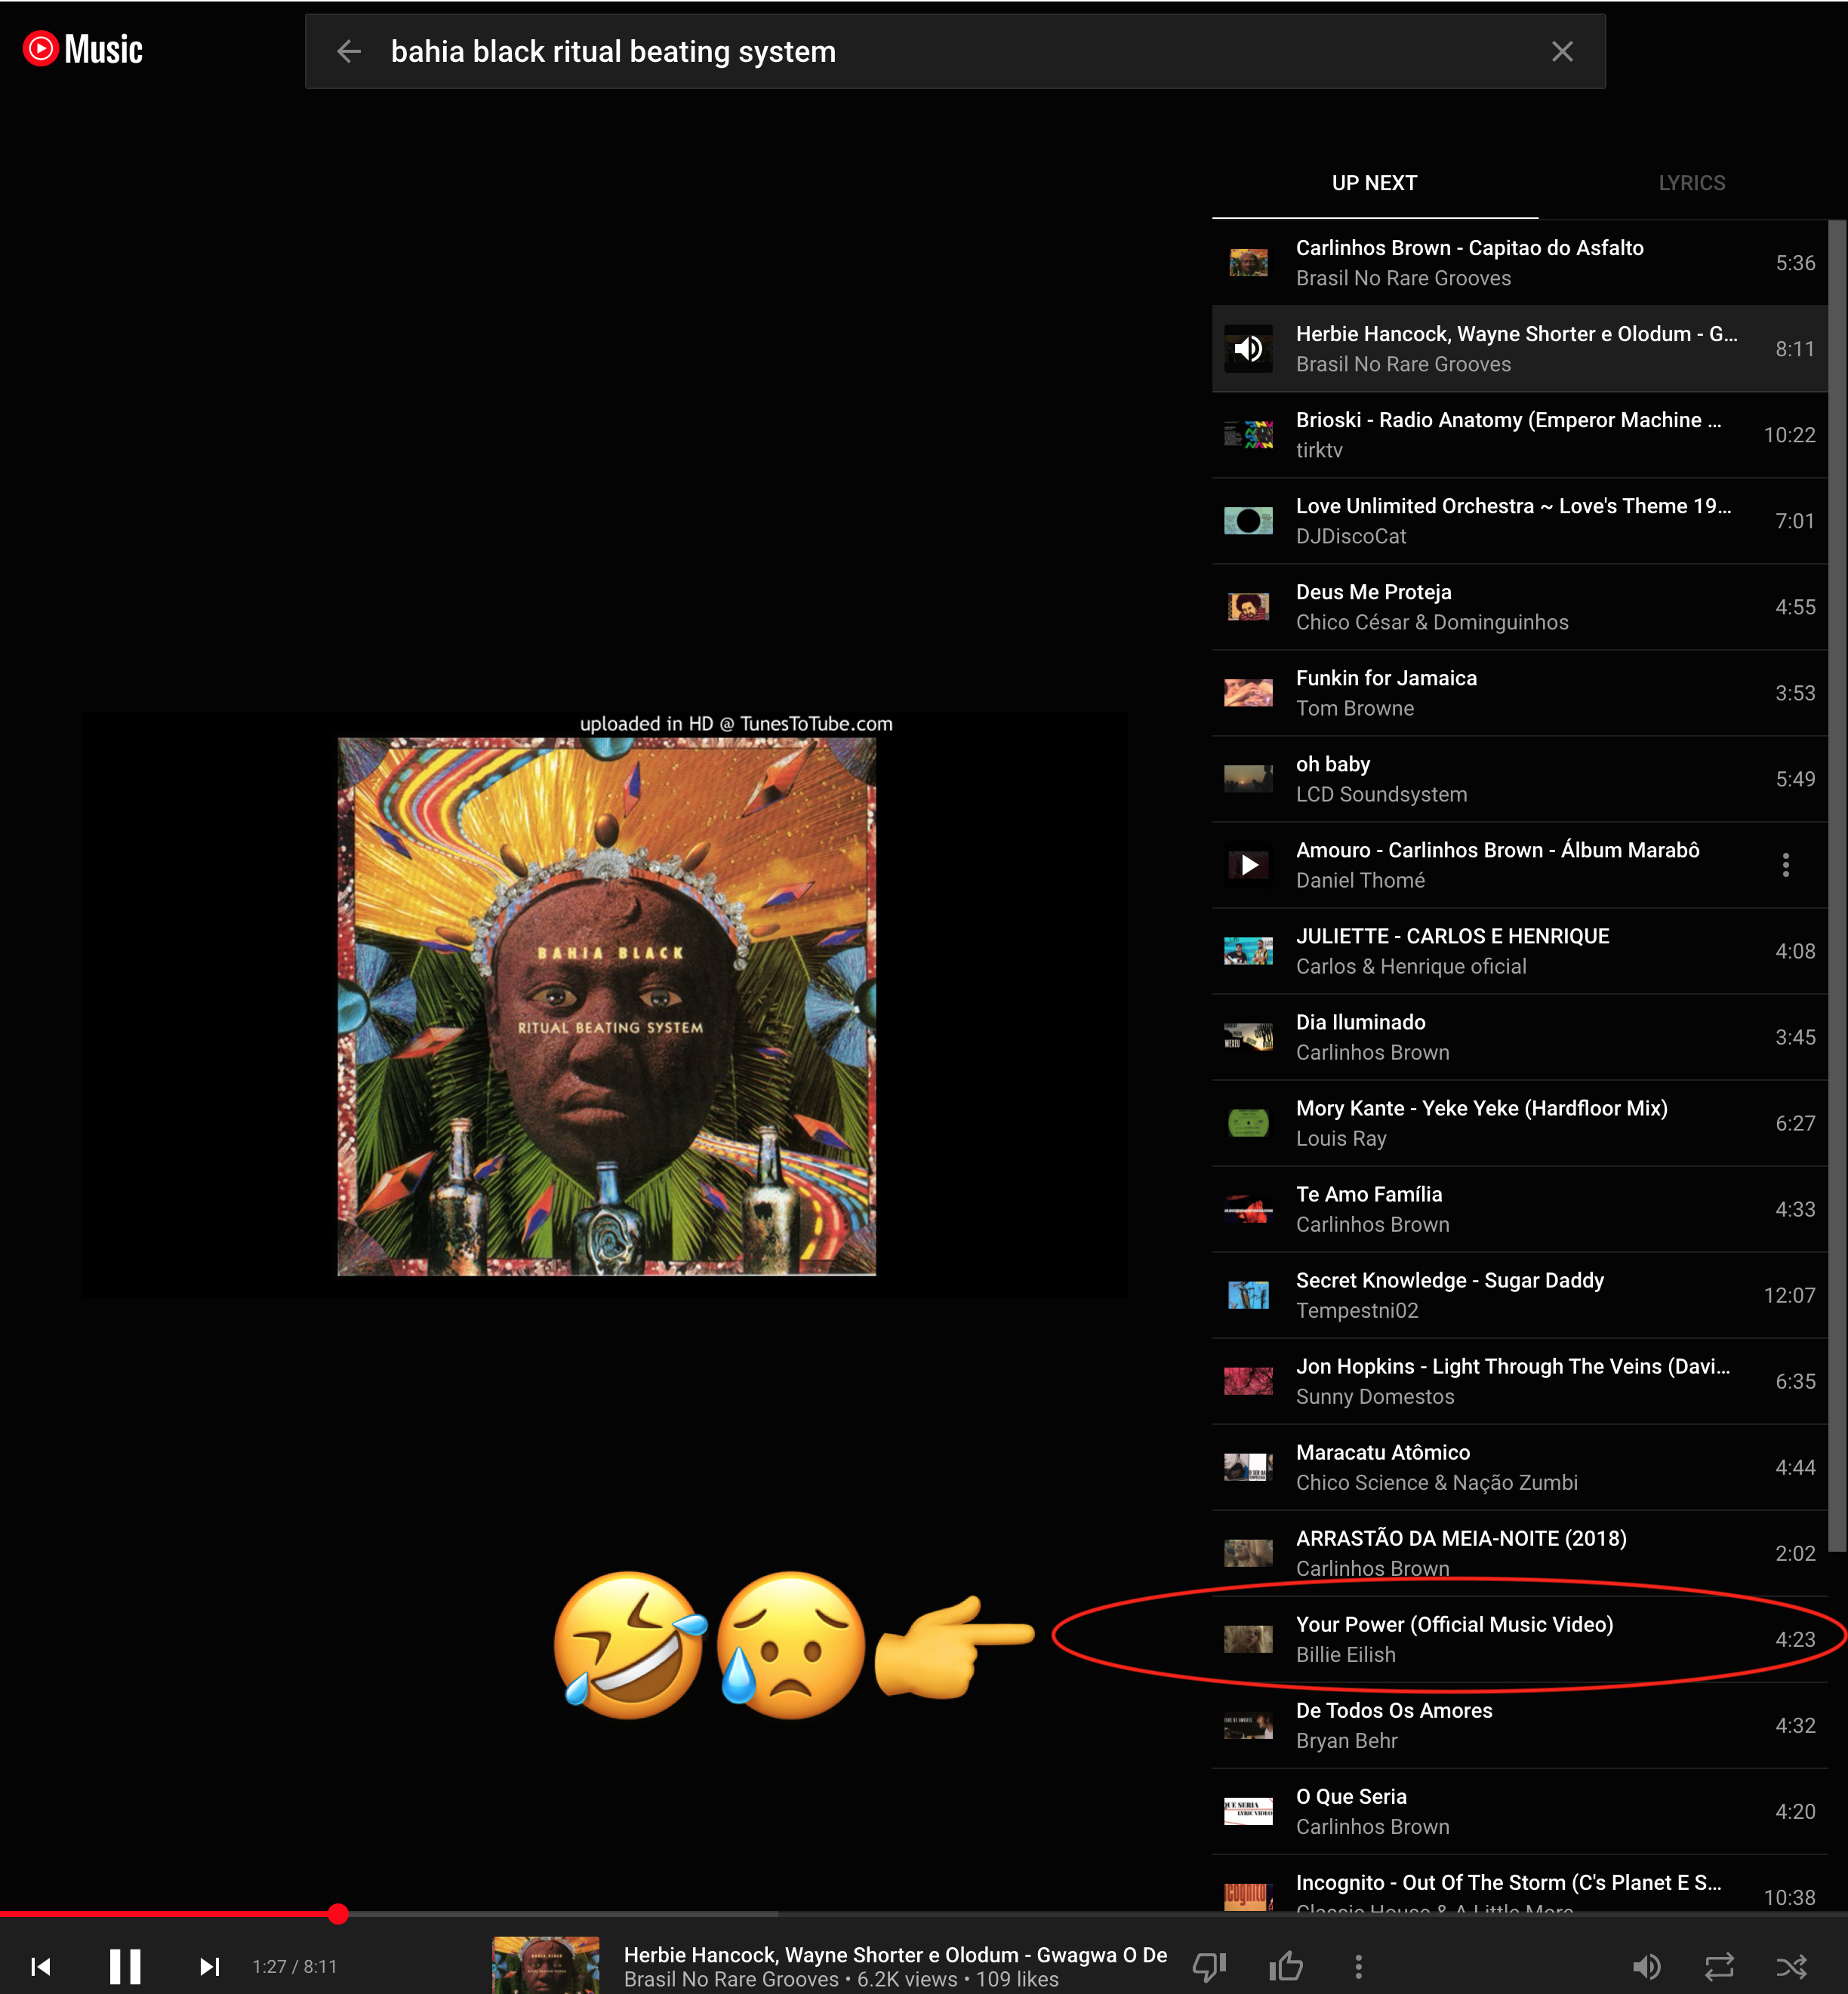Play Secret Knowledge - Sugar Daddy
This screenshot has height=1994, width=1848.
pyautogui.click(x=1519, y=1295)
